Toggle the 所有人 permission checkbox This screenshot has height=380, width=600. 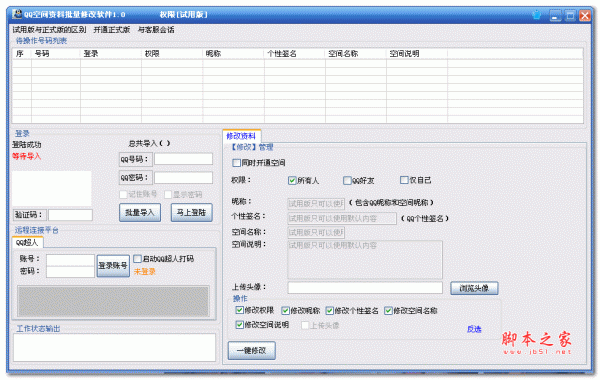pos(292,180)
